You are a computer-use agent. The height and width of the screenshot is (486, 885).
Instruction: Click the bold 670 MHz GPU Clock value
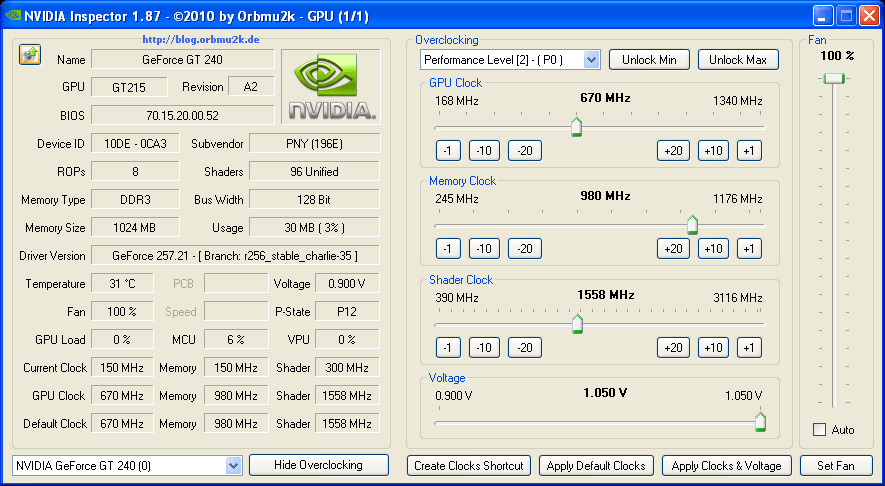605,98
